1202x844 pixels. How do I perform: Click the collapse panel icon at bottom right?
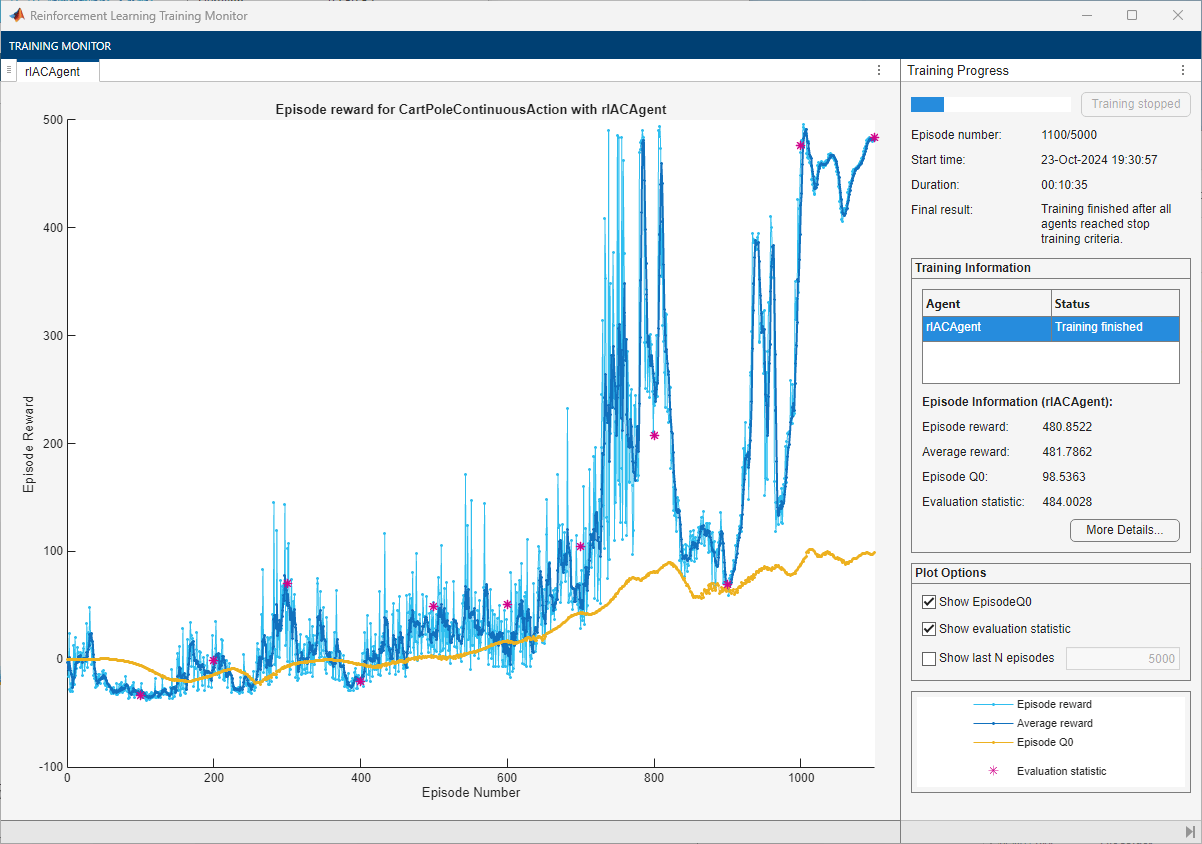[x=1189, y=832]
